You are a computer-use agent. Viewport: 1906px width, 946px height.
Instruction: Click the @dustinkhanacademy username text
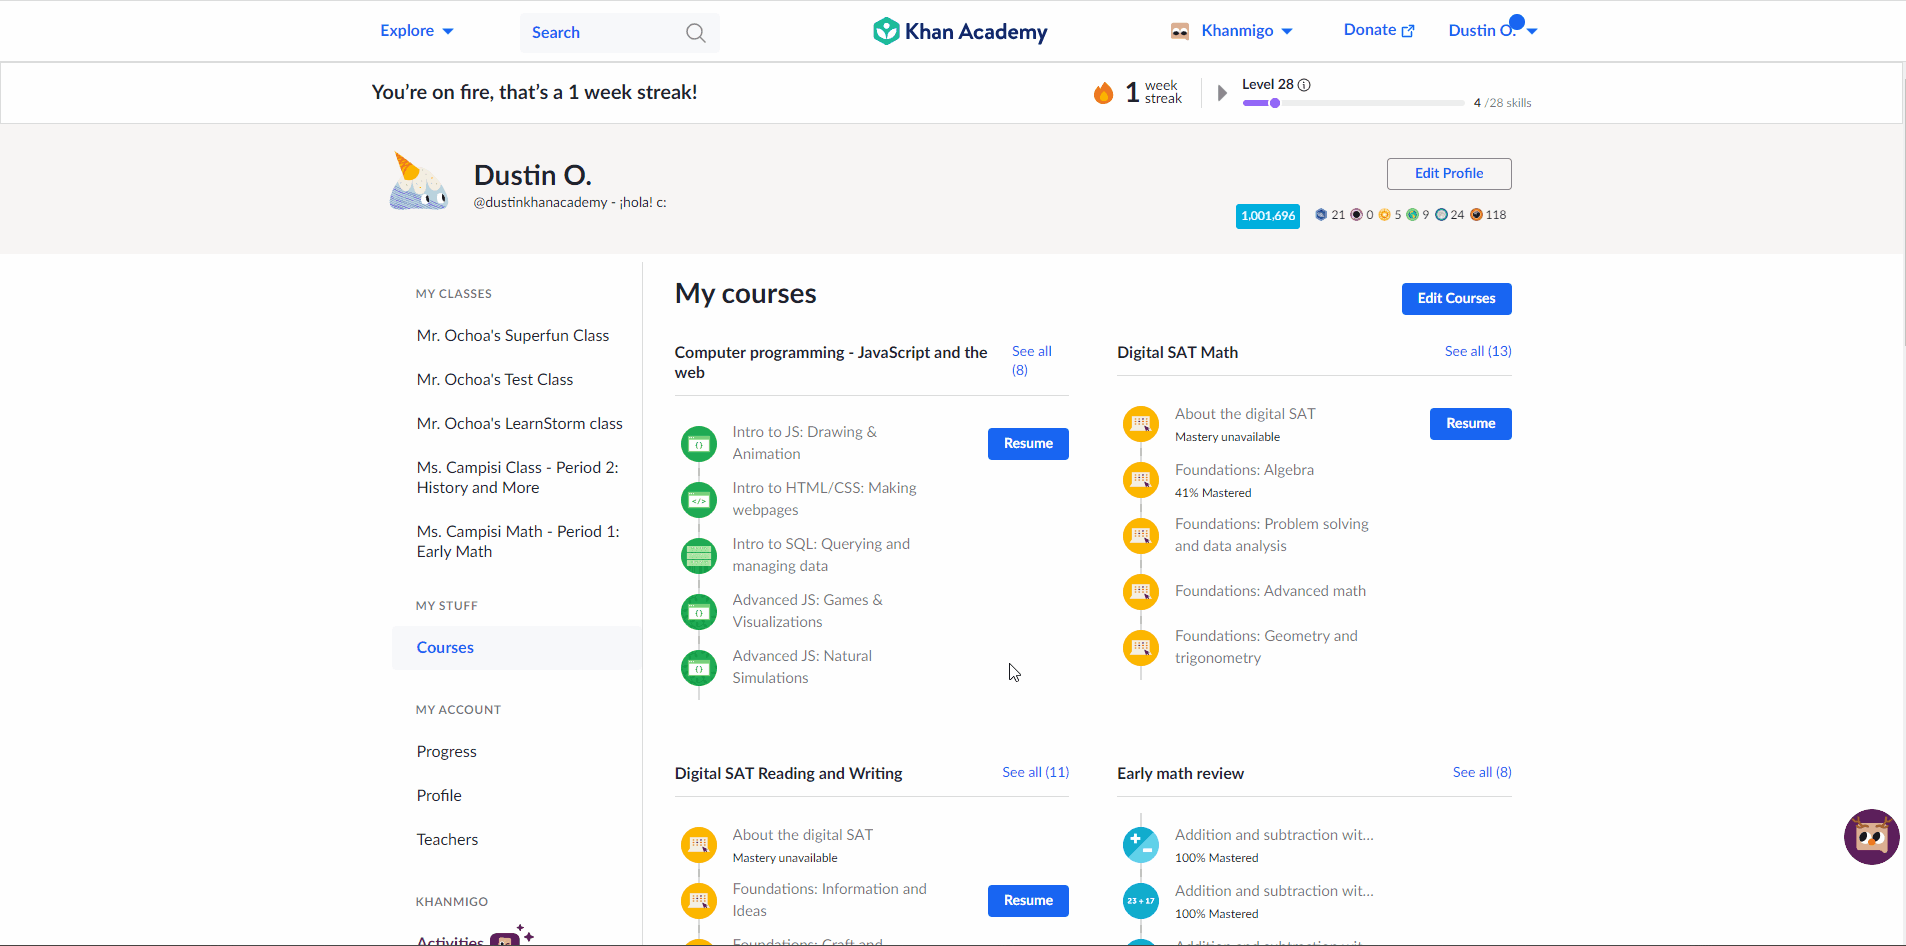pos(540,203)
